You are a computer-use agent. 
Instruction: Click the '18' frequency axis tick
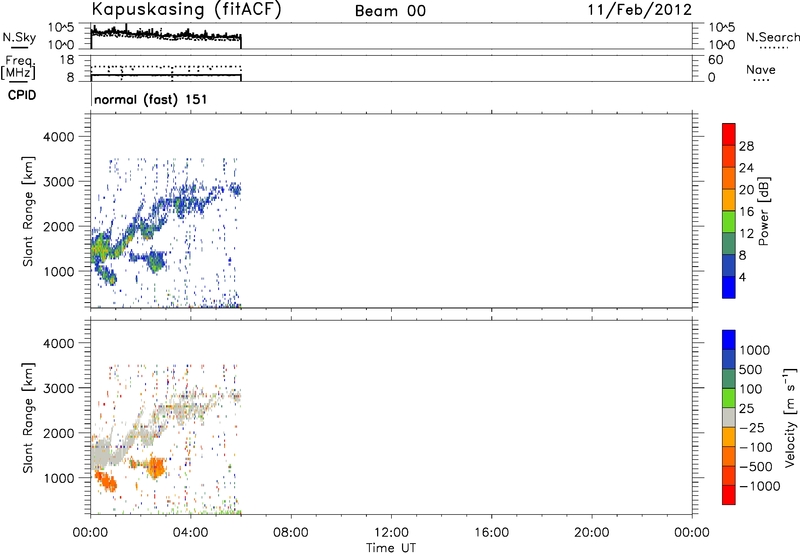[67, 60]
